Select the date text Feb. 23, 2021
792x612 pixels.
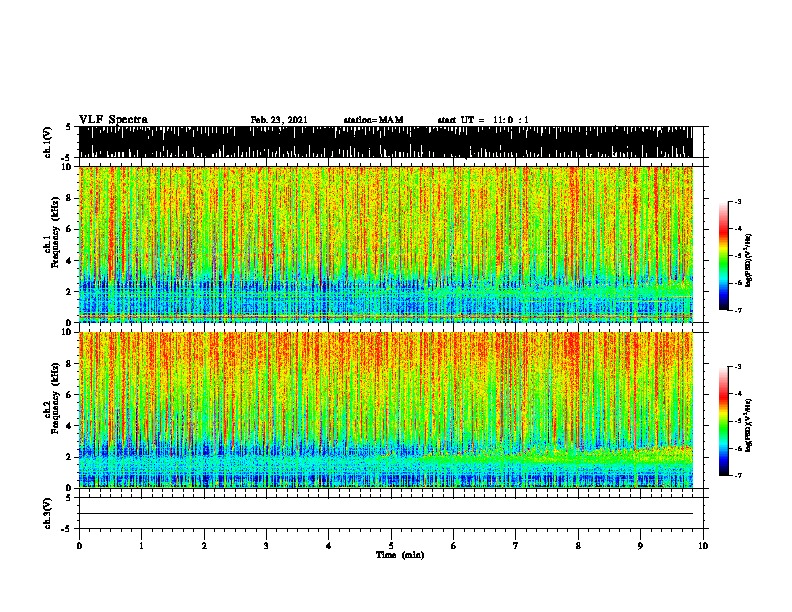(279, 120)
